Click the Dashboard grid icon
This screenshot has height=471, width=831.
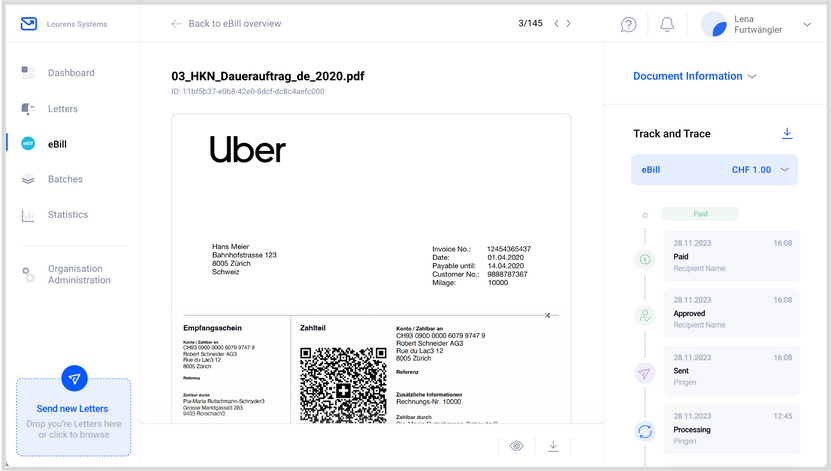[28, 73]
